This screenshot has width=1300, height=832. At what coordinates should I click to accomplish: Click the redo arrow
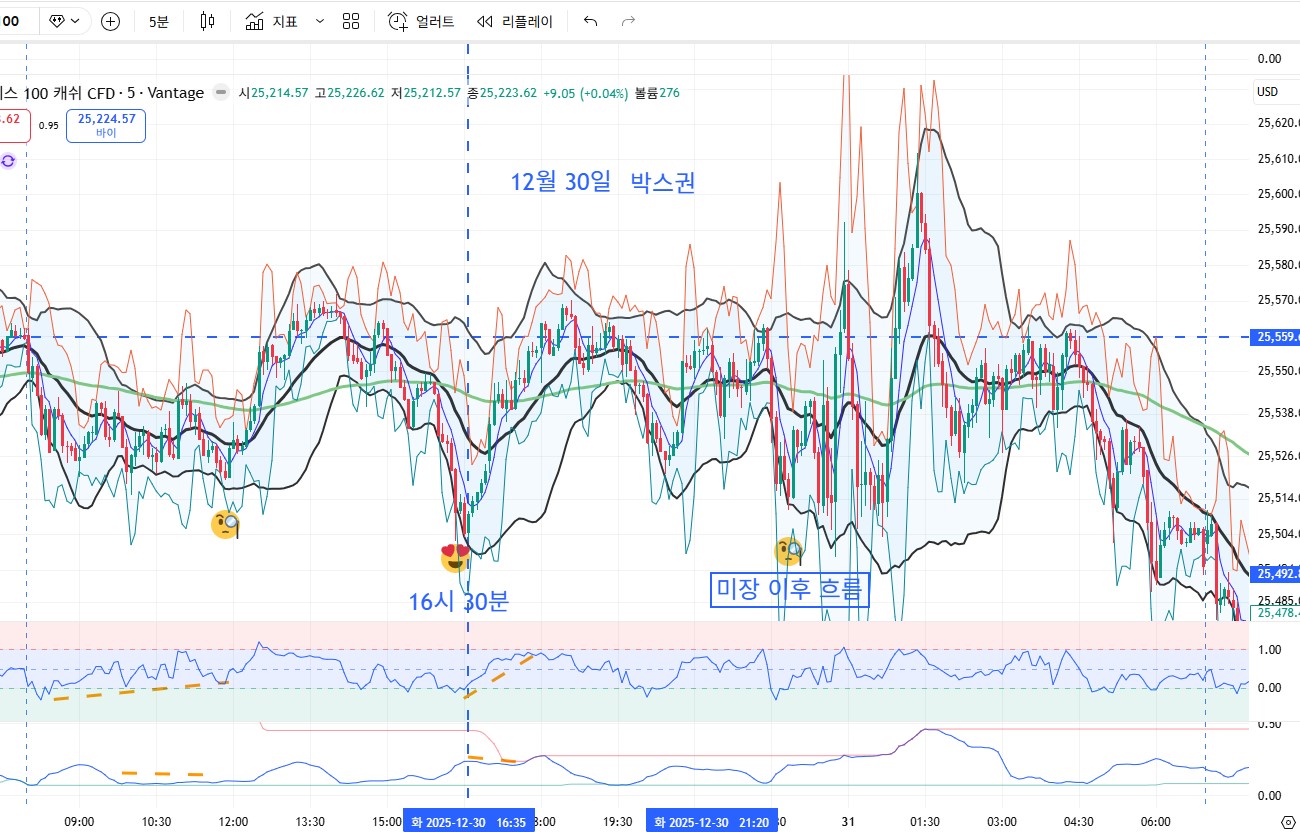(x=629, y=21)
